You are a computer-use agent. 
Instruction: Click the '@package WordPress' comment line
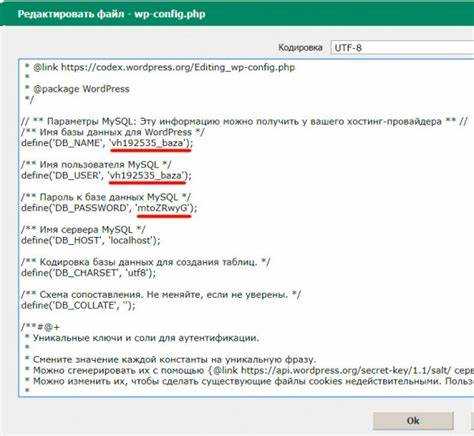tap(81, 89)
